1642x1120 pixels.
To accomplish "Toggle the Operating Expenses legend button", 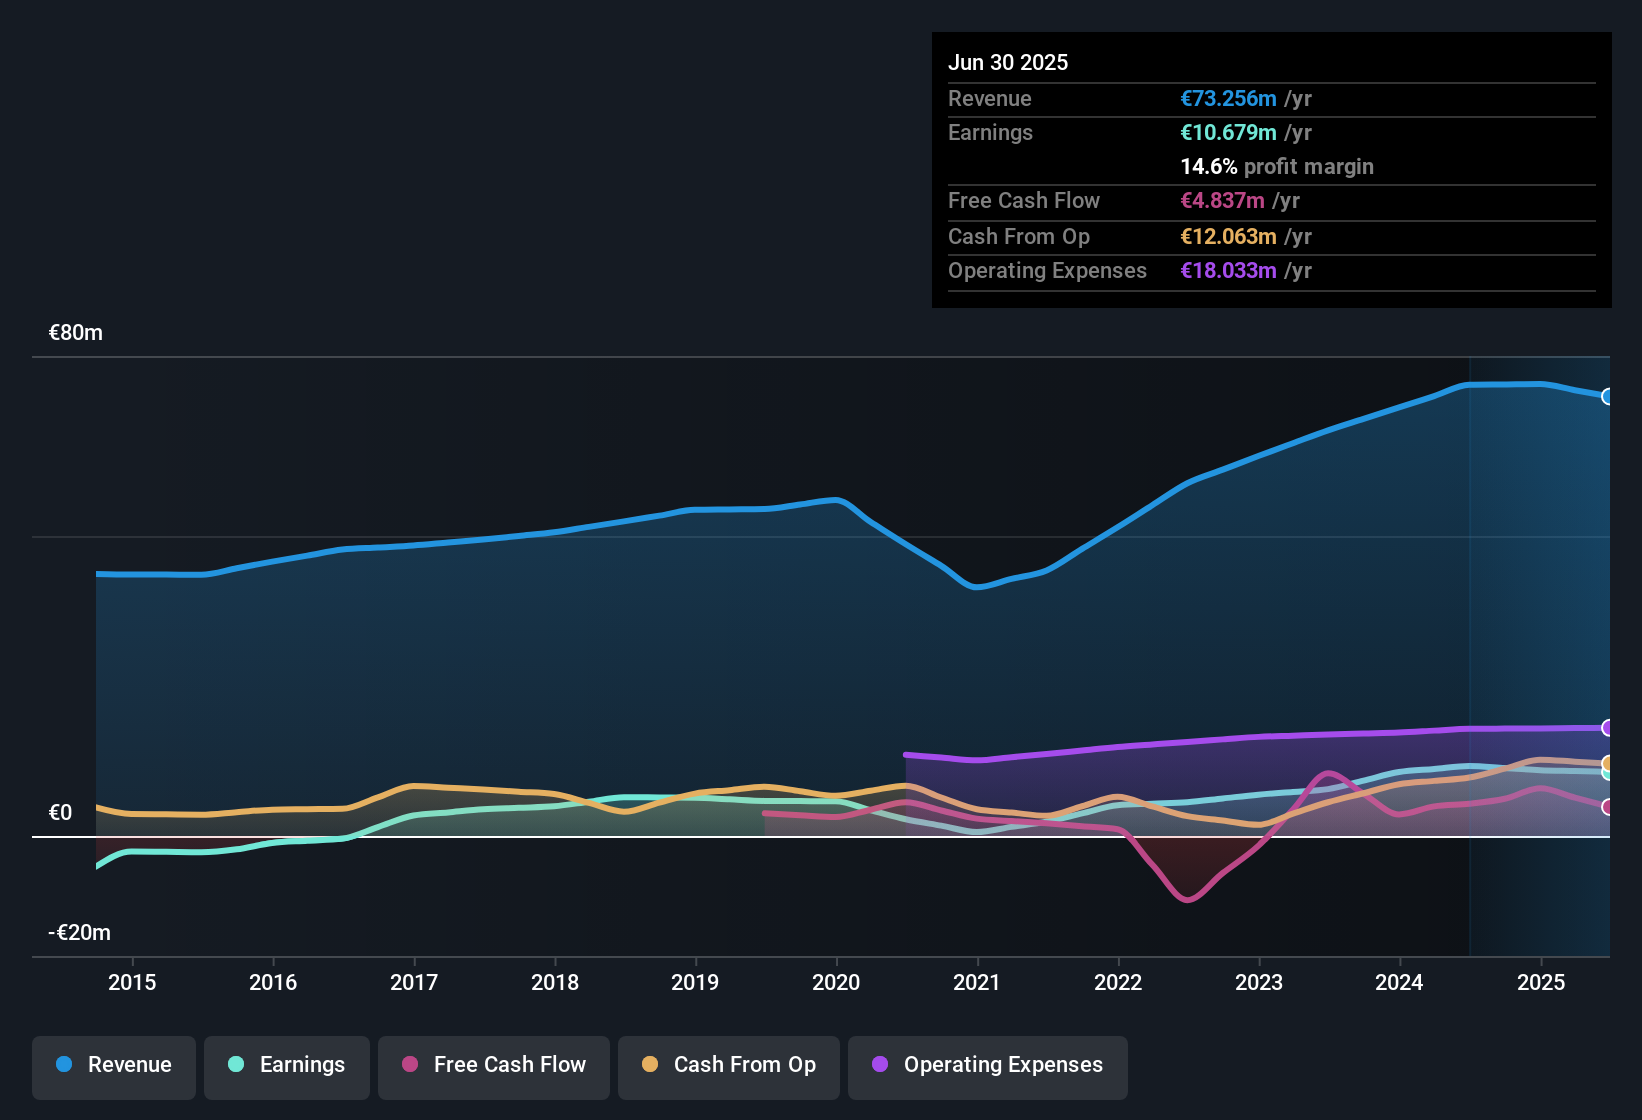I will [988, 1067].
